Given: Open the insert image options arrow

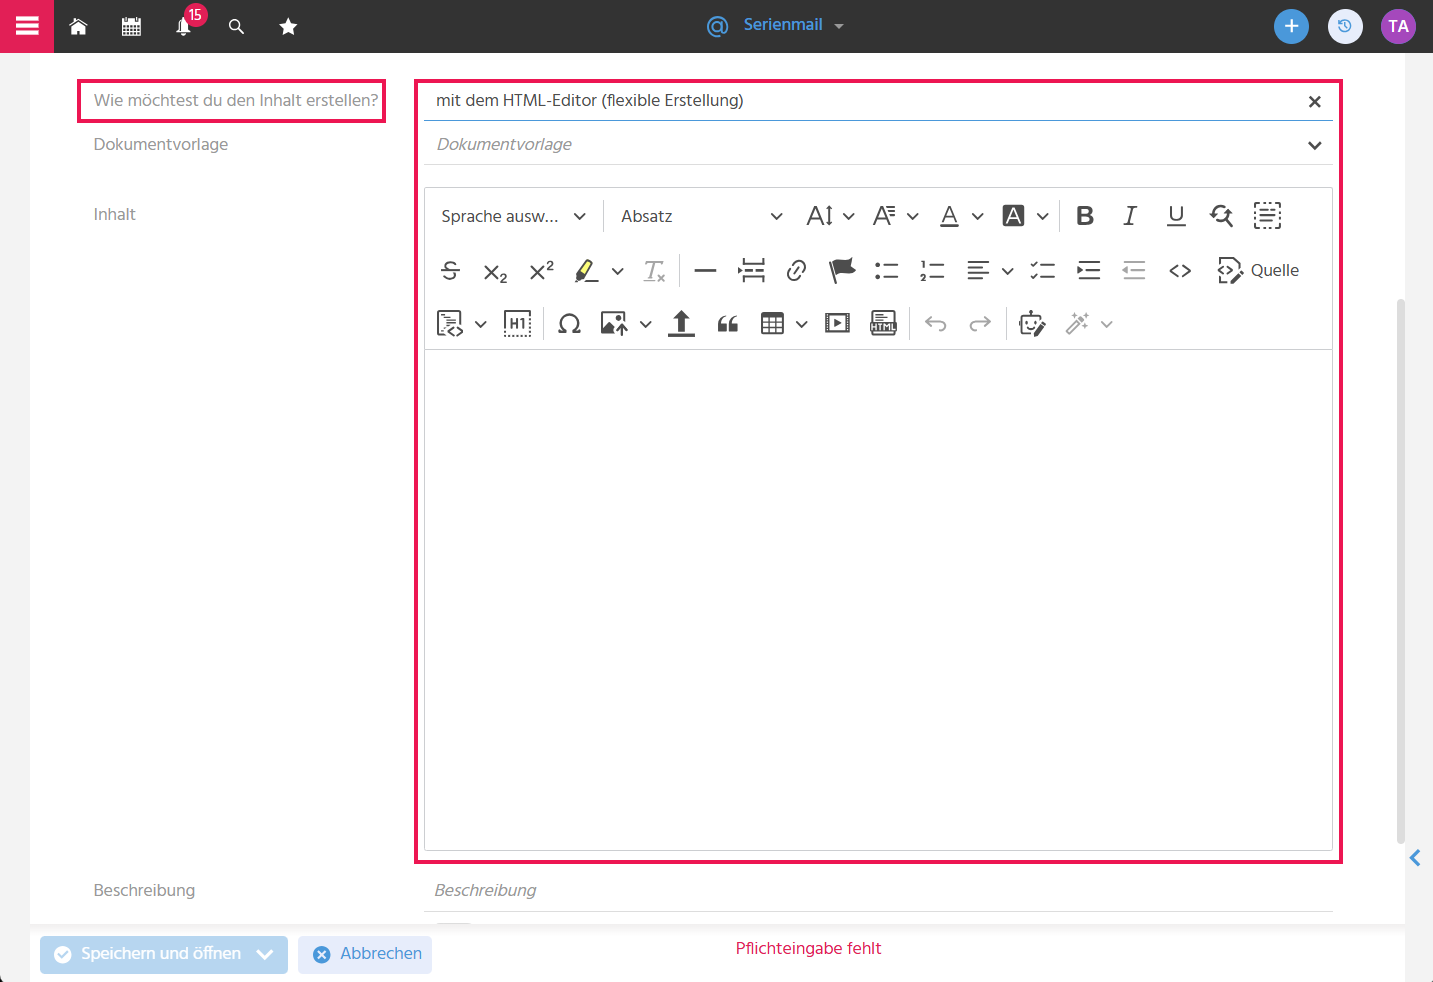Looking at the screenshot, I should (645, 324).
